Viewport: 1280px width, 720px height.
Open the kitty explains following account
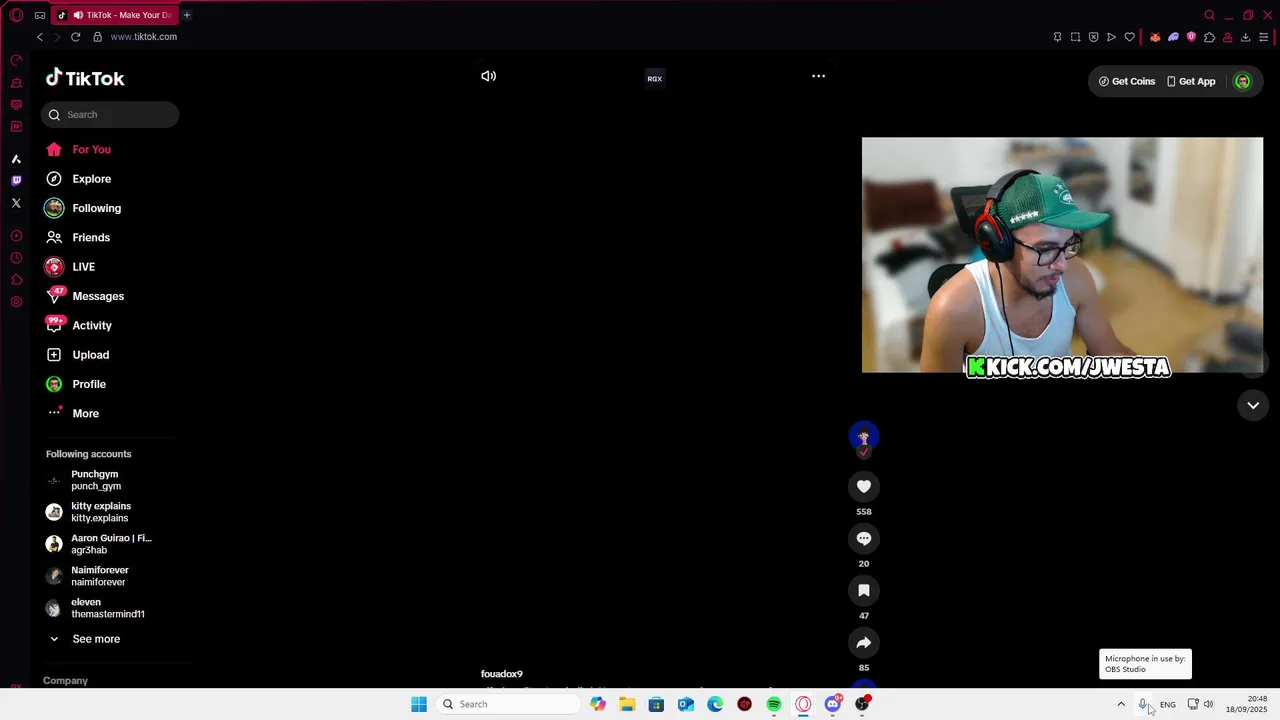point(100,512)
